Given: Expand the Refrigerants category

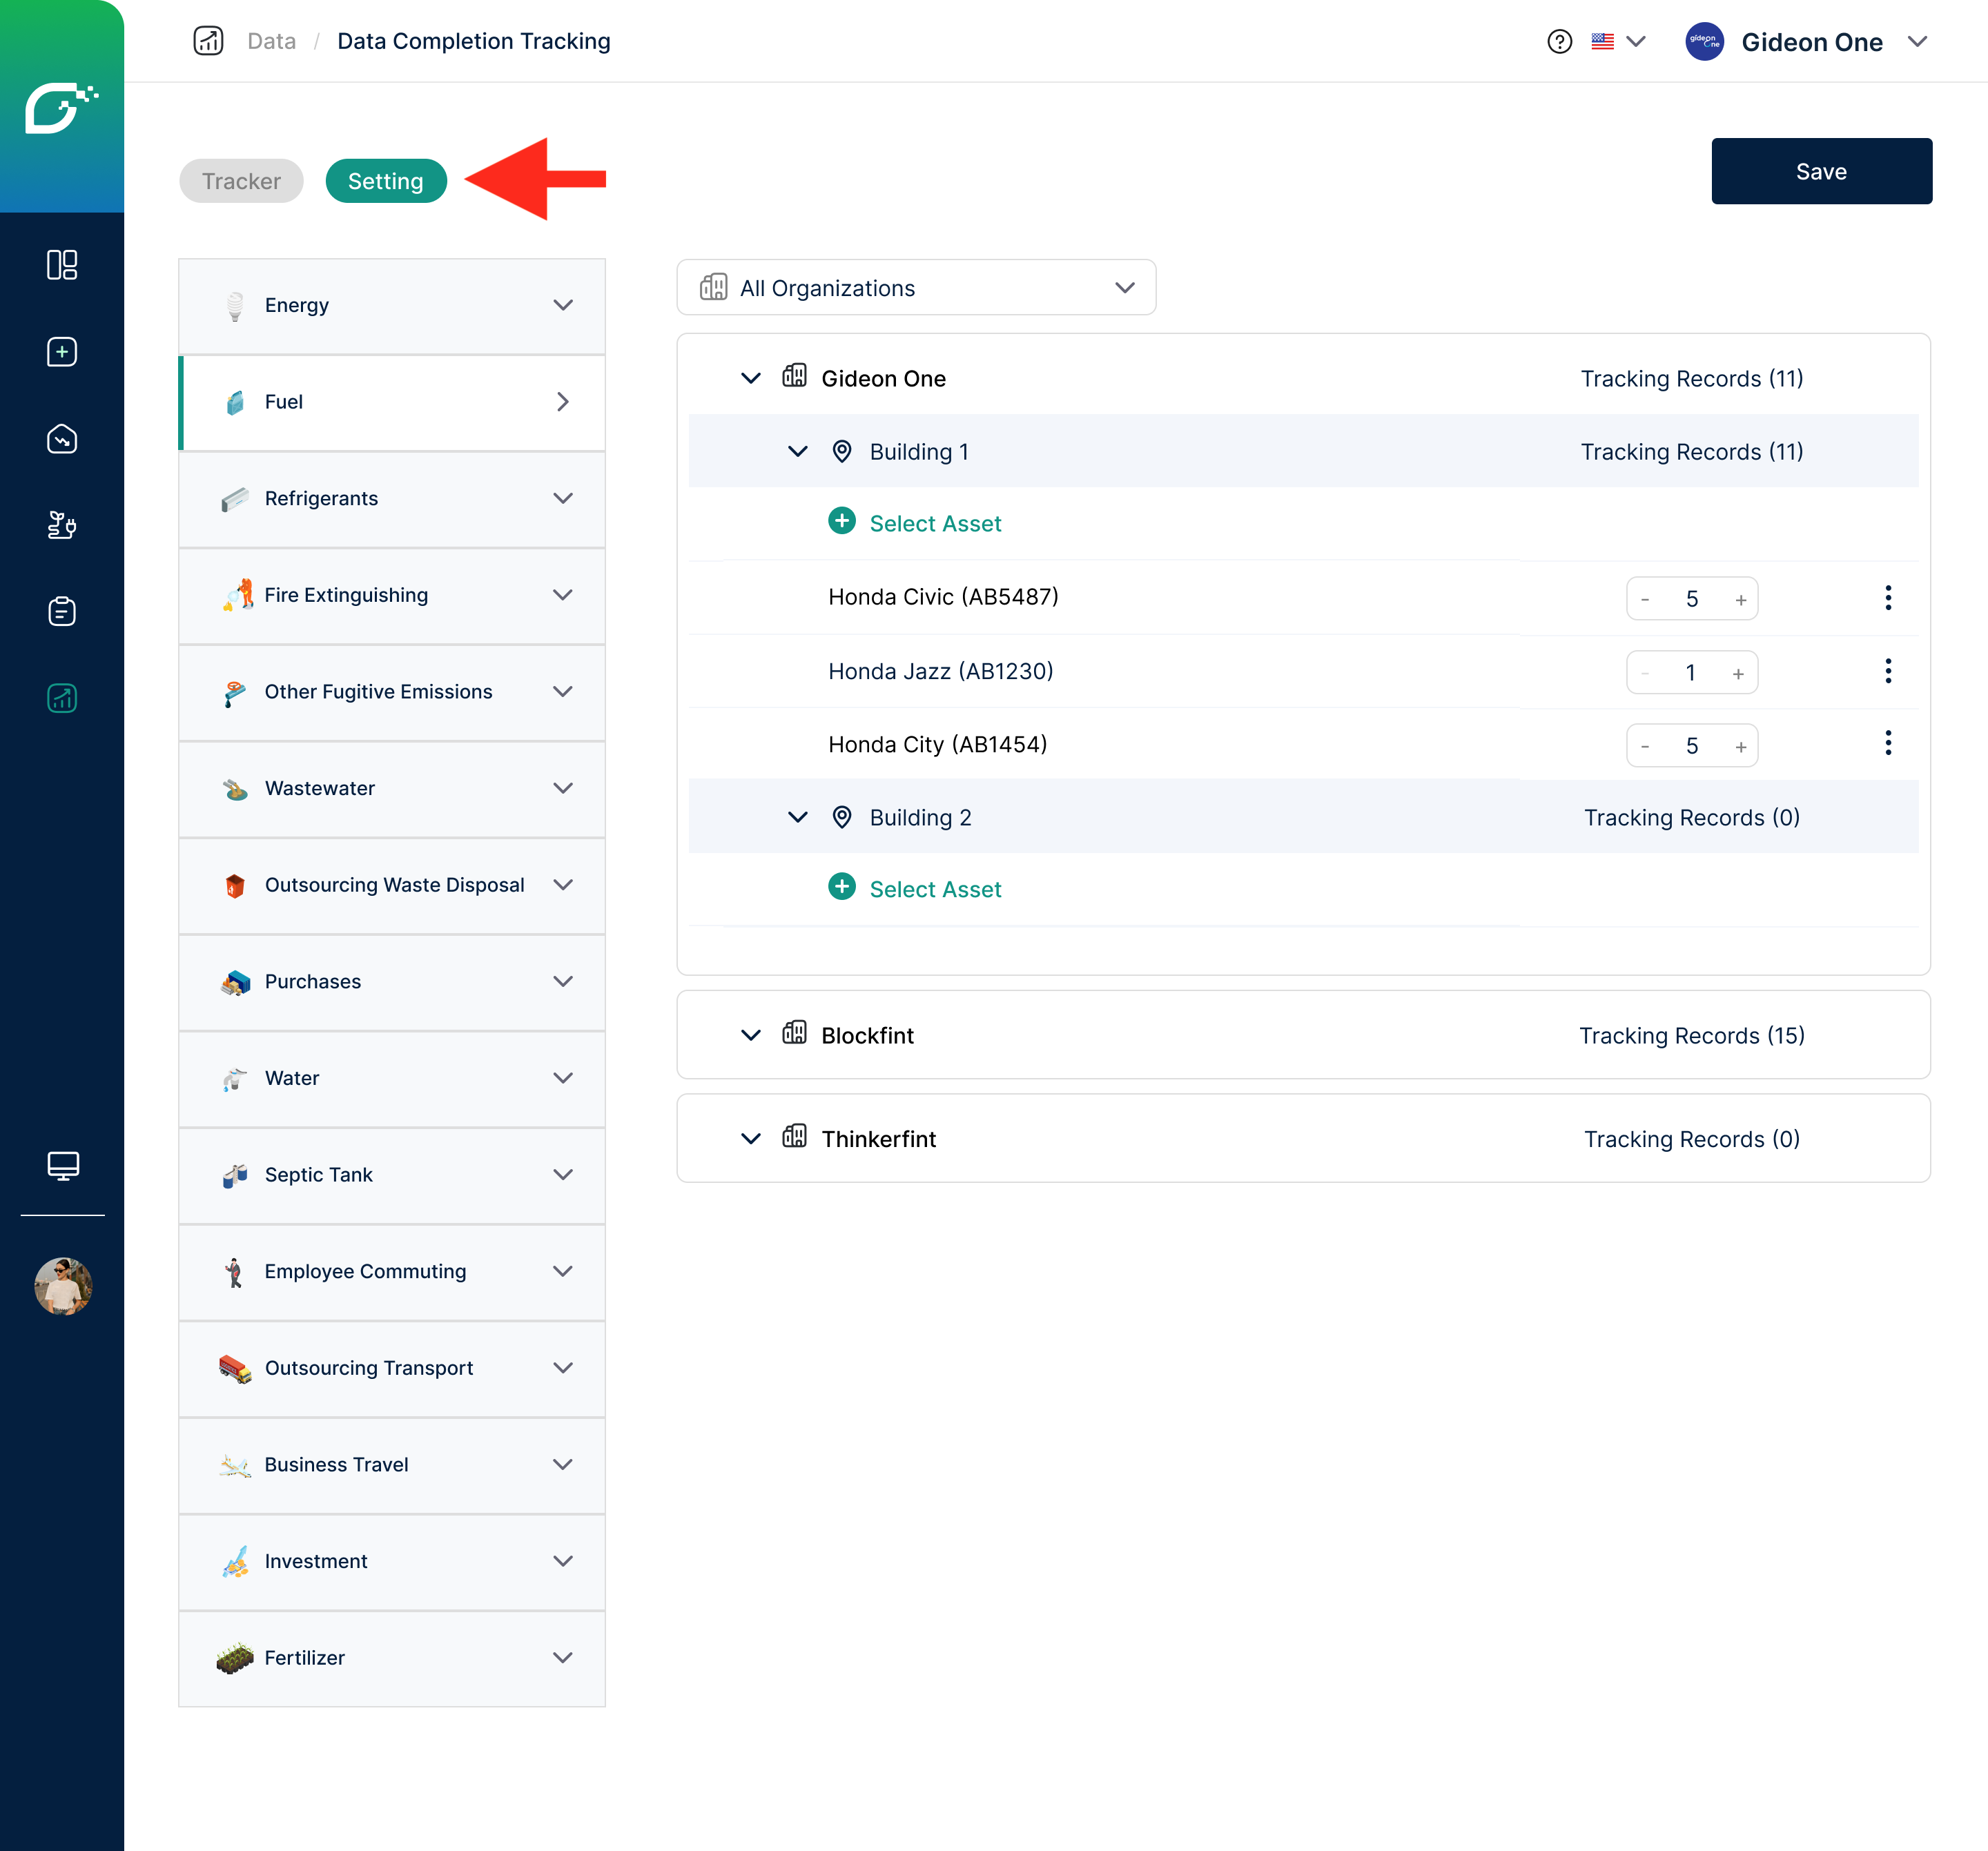Looking at the screenshot, I should 563,498.
